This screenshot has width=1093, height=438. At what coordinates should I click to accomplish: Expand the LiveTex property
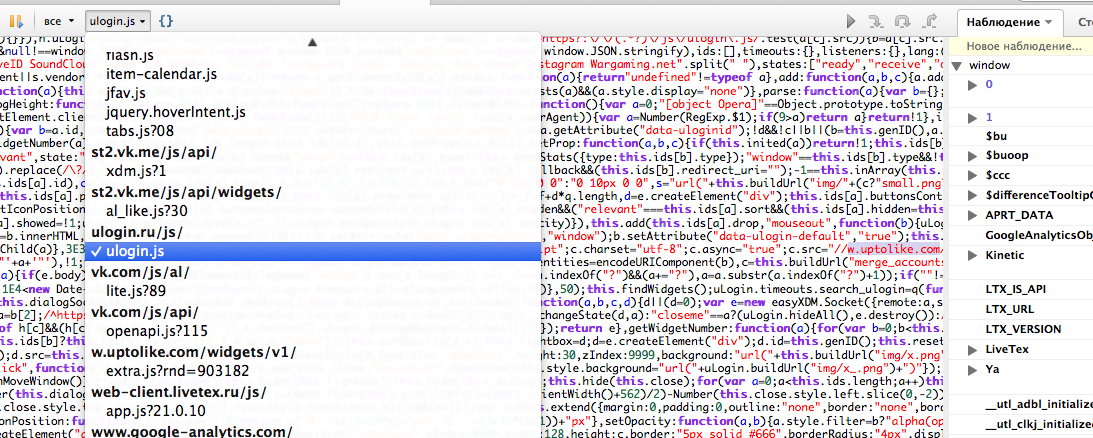click(x=974, y=349)
